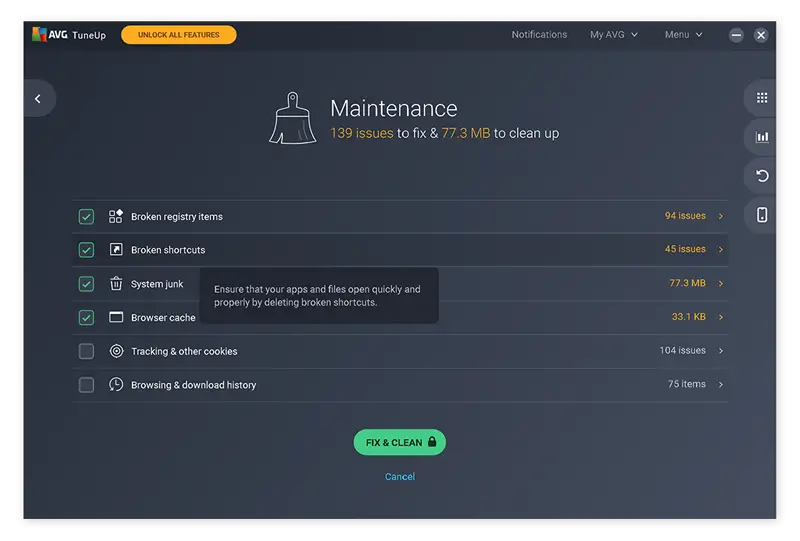The image size is (800, 541).
Task: Click Unlock All Features button
Action: (179, 35)
